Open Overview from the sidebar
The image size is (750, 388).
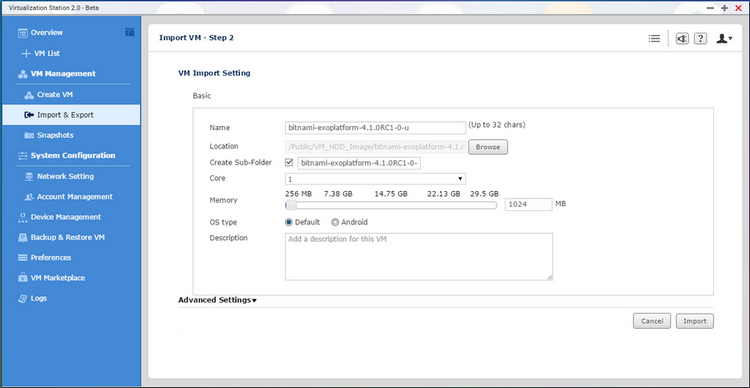[47, 33]
